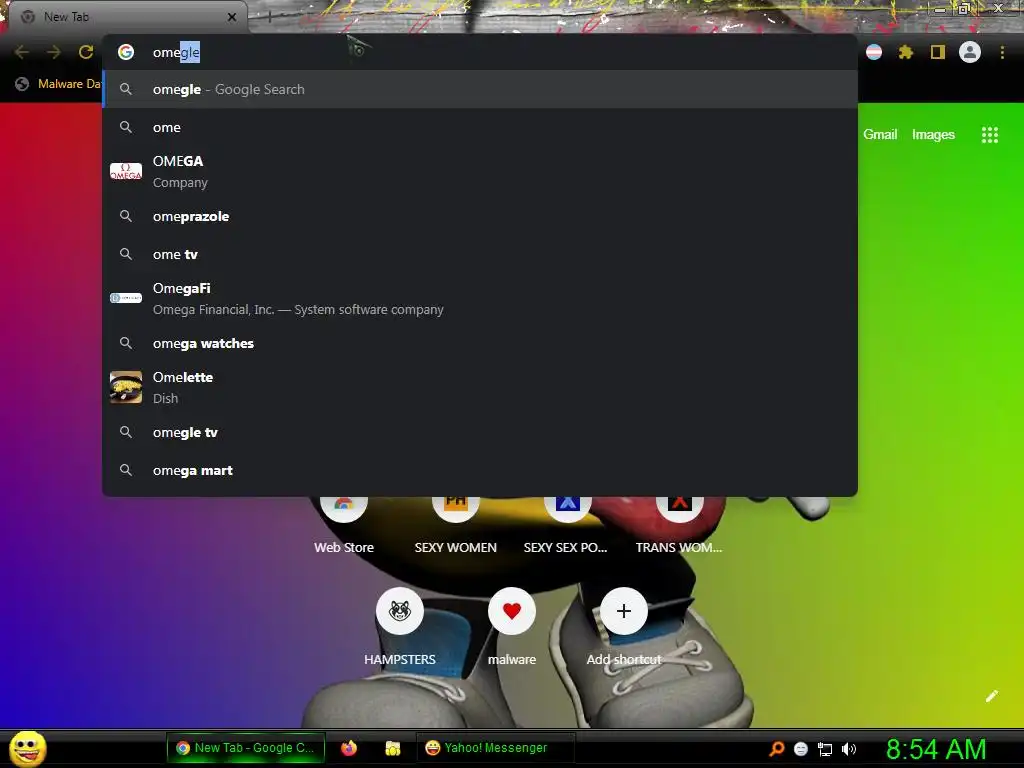Select the OmegaFi company suggestion

(480, 298)
